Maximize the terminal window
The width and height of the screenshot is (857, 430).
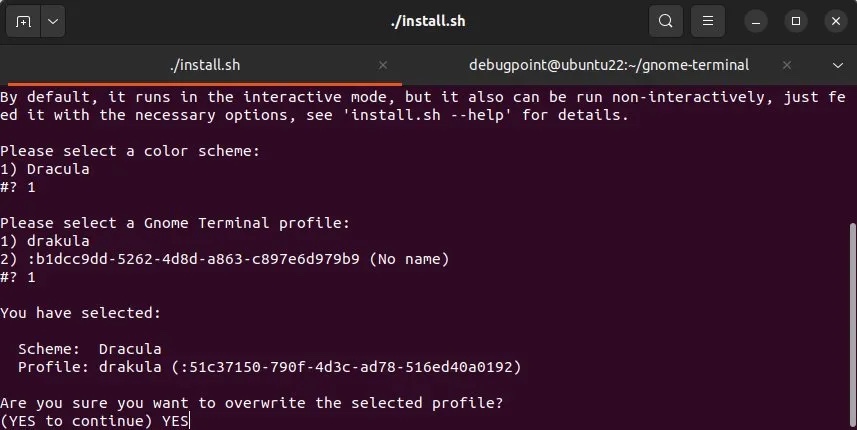[796, 20]
